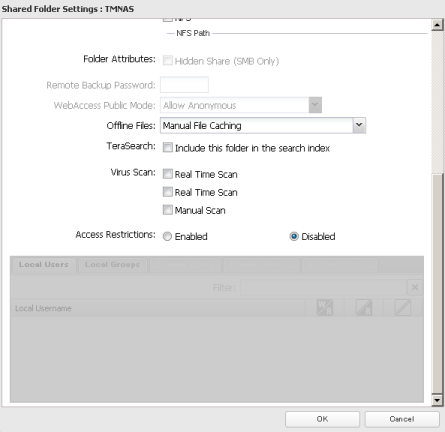Click the TeraSearch label
Image resolution: width=445 pixels, height=432 pixels.
(131, 146)
